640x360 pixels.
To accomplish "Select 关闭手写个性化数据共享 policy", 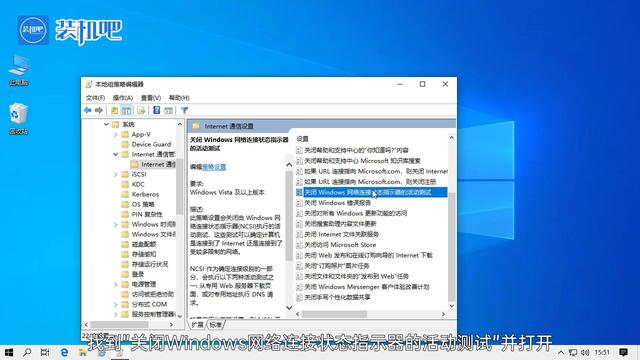I will [333, 298].
